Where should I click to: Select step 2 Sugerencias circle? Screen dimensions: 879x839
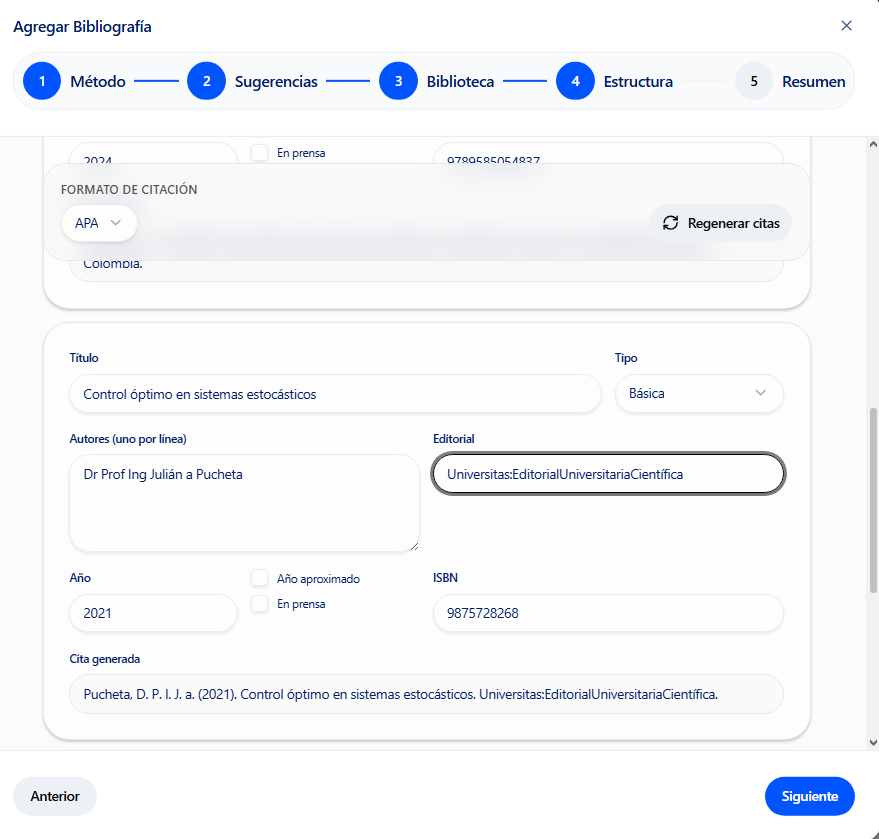click(x=206, y=82)
